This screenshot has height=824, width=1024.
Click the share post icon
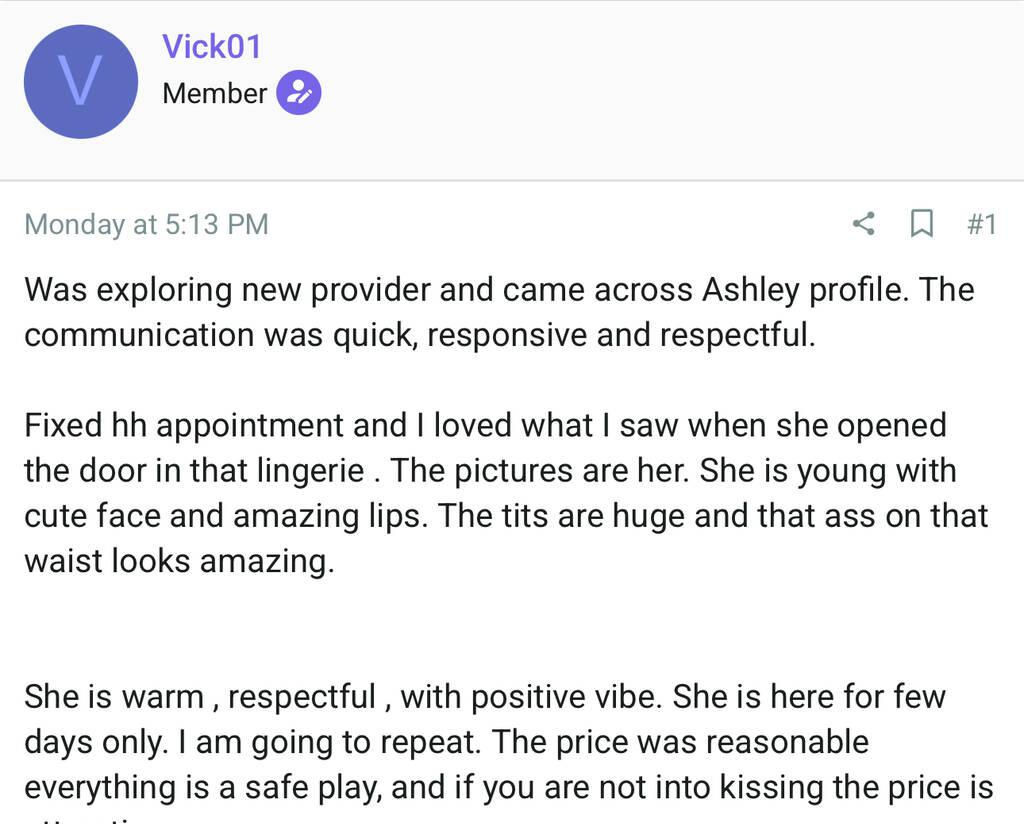click(863, 223)
